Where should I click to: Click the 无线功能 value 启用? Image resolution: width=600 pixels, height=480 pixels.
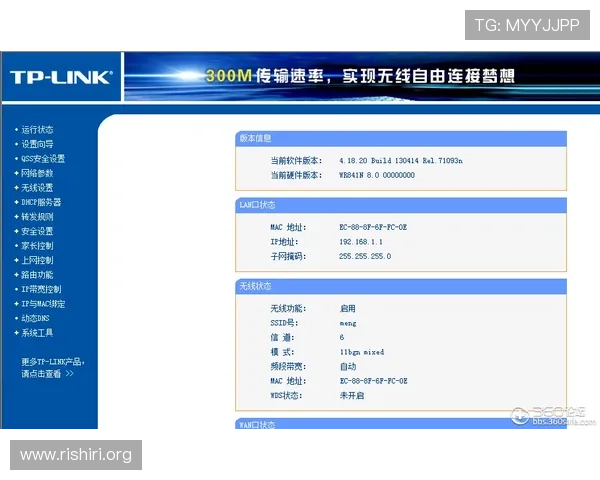[x=347, y=309]
